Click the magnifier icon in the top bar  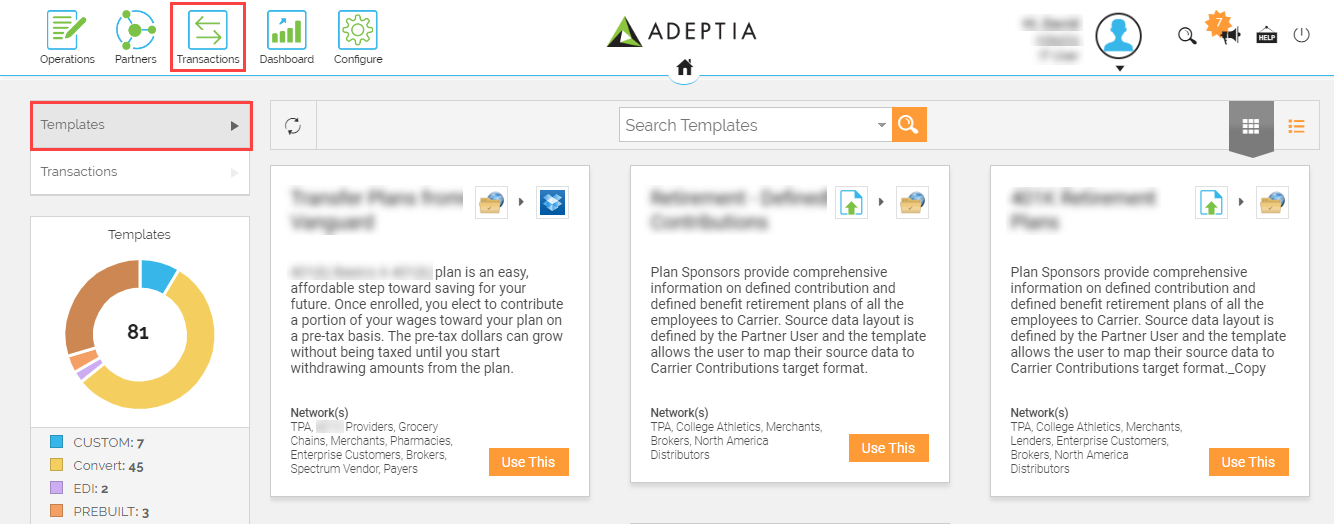(x=1186, y=36)
